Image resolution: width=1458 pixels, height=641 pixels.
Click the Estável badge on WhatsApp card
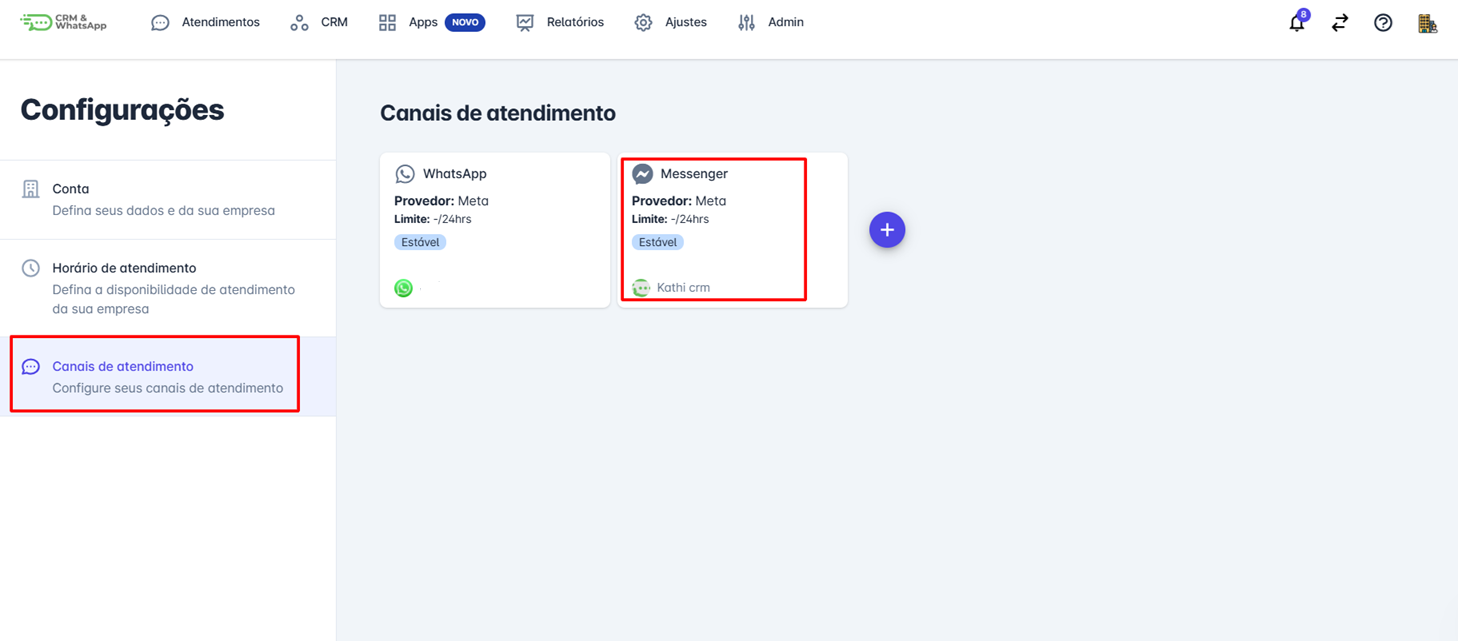(x=420, y=241)
